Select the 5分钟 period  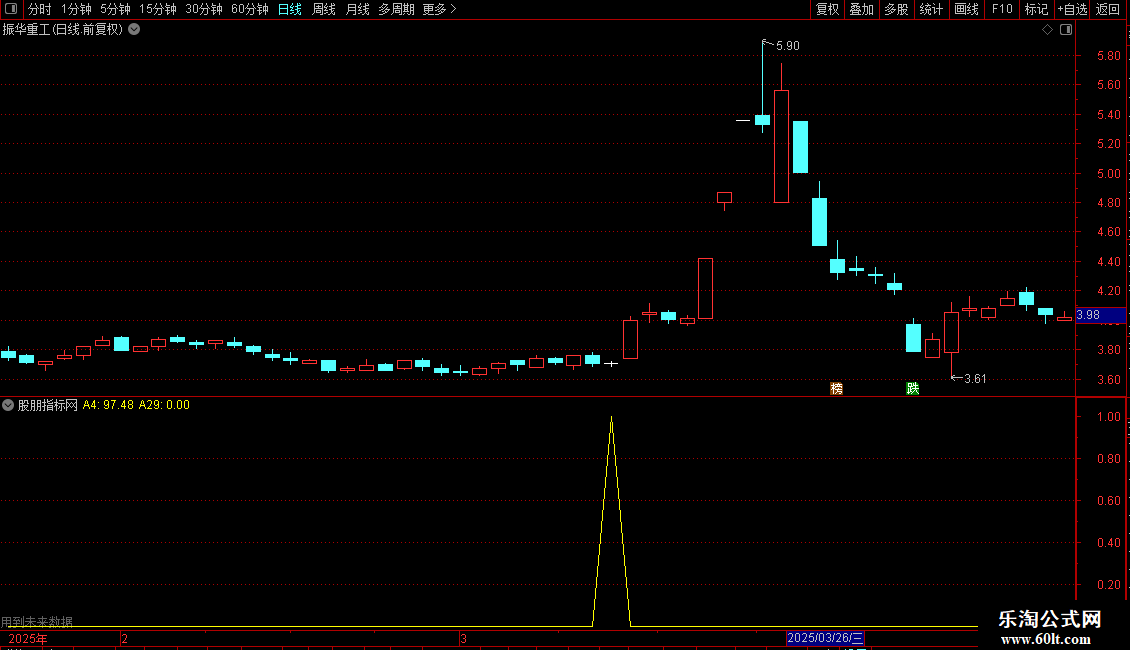115,9
